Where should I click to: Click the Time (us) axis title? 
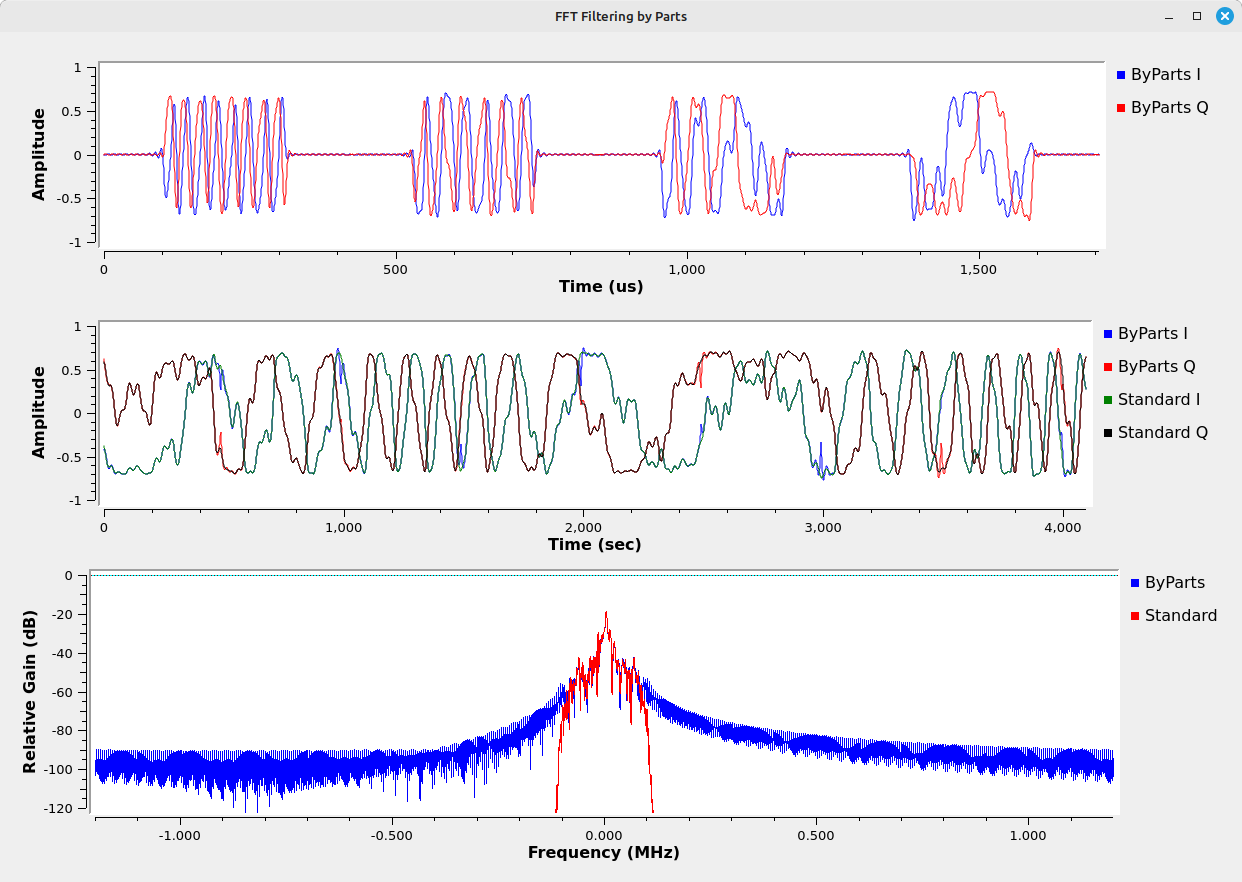[x=600, y=286]
